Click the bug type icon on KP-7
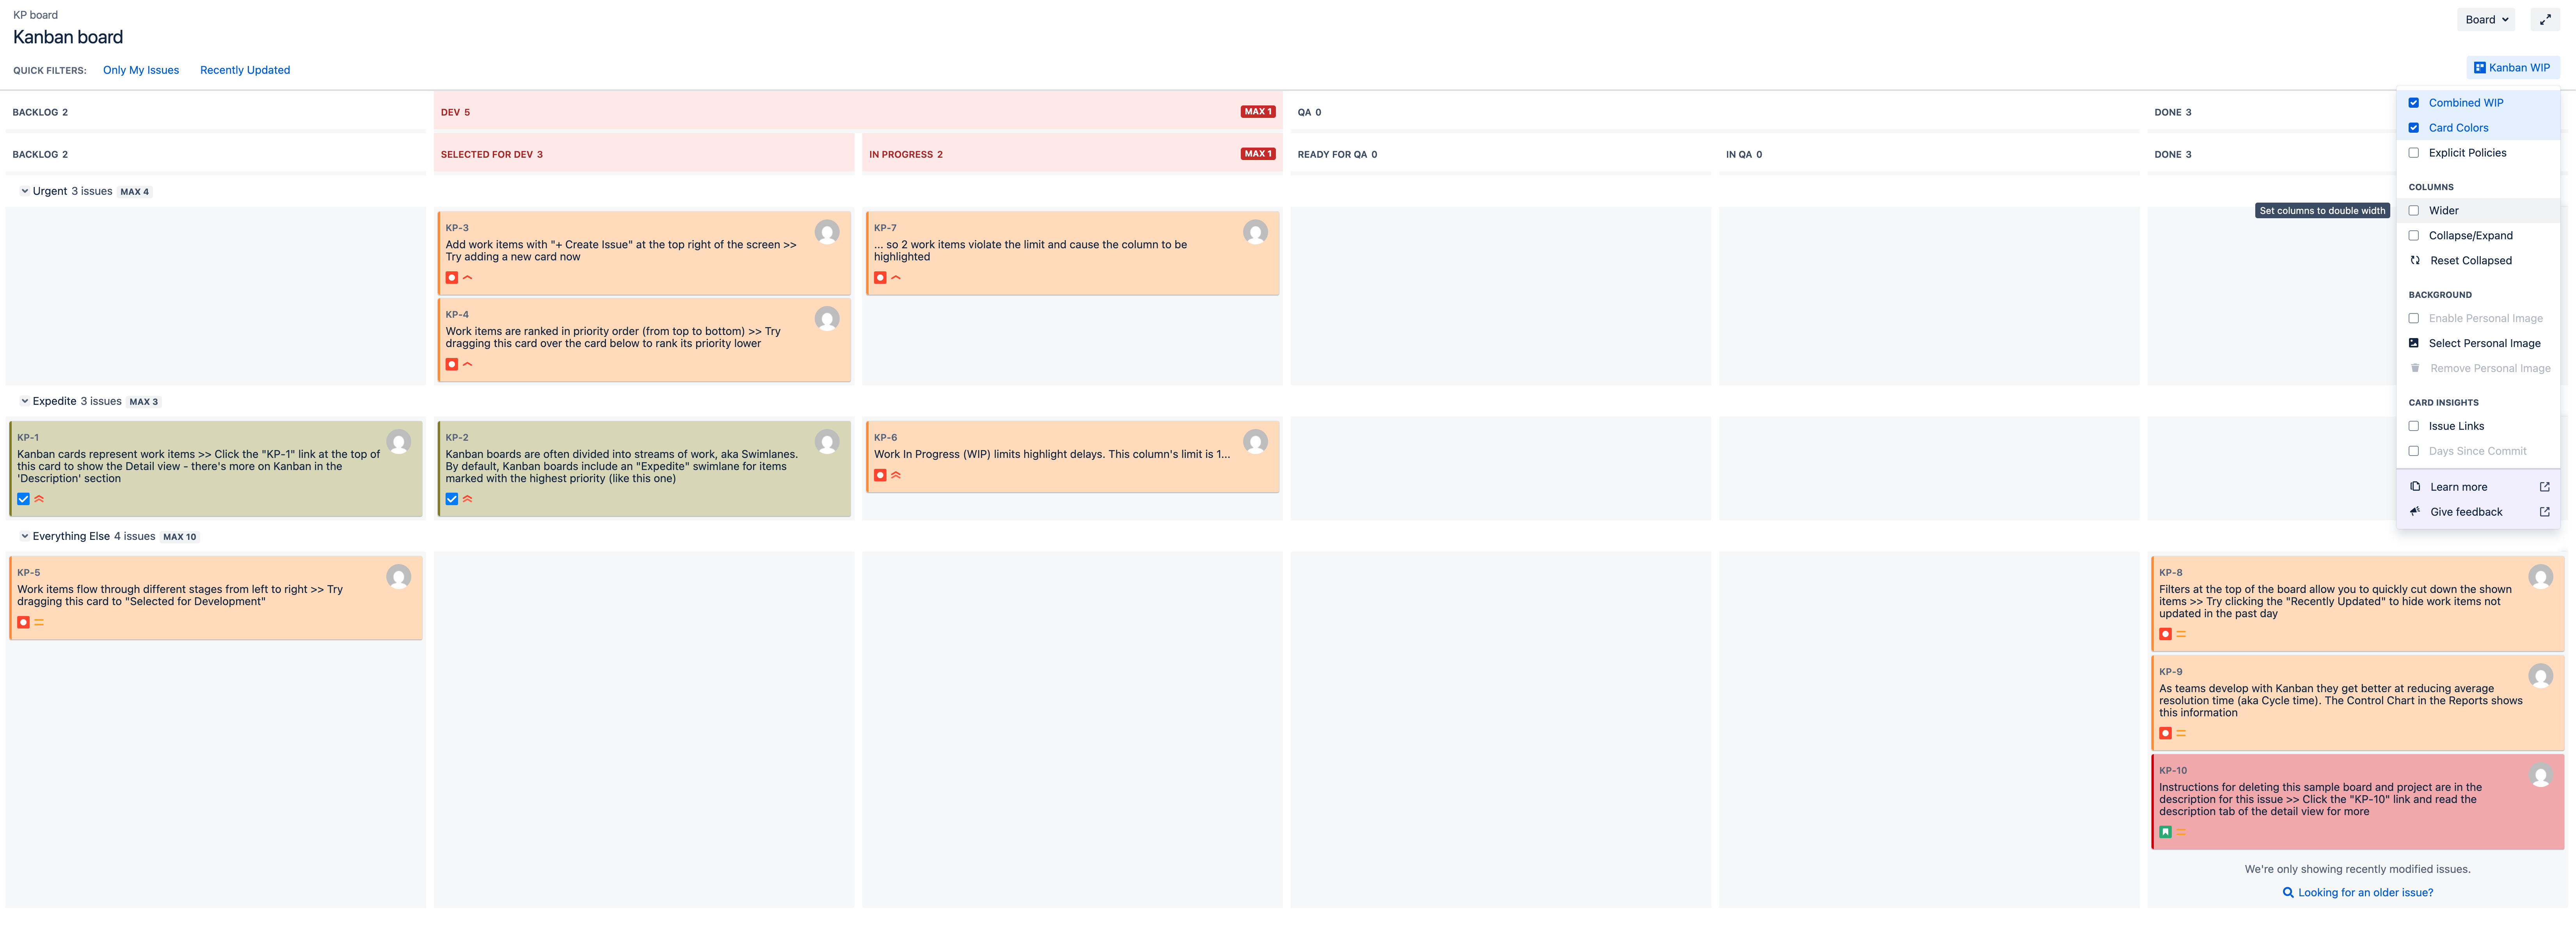 [x=880, y=278]
